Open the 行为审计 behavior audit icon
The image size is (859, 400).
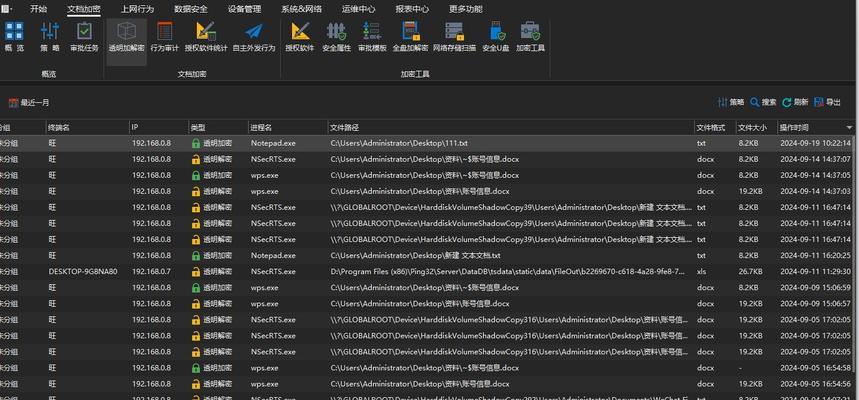click(x=164, y=31)
